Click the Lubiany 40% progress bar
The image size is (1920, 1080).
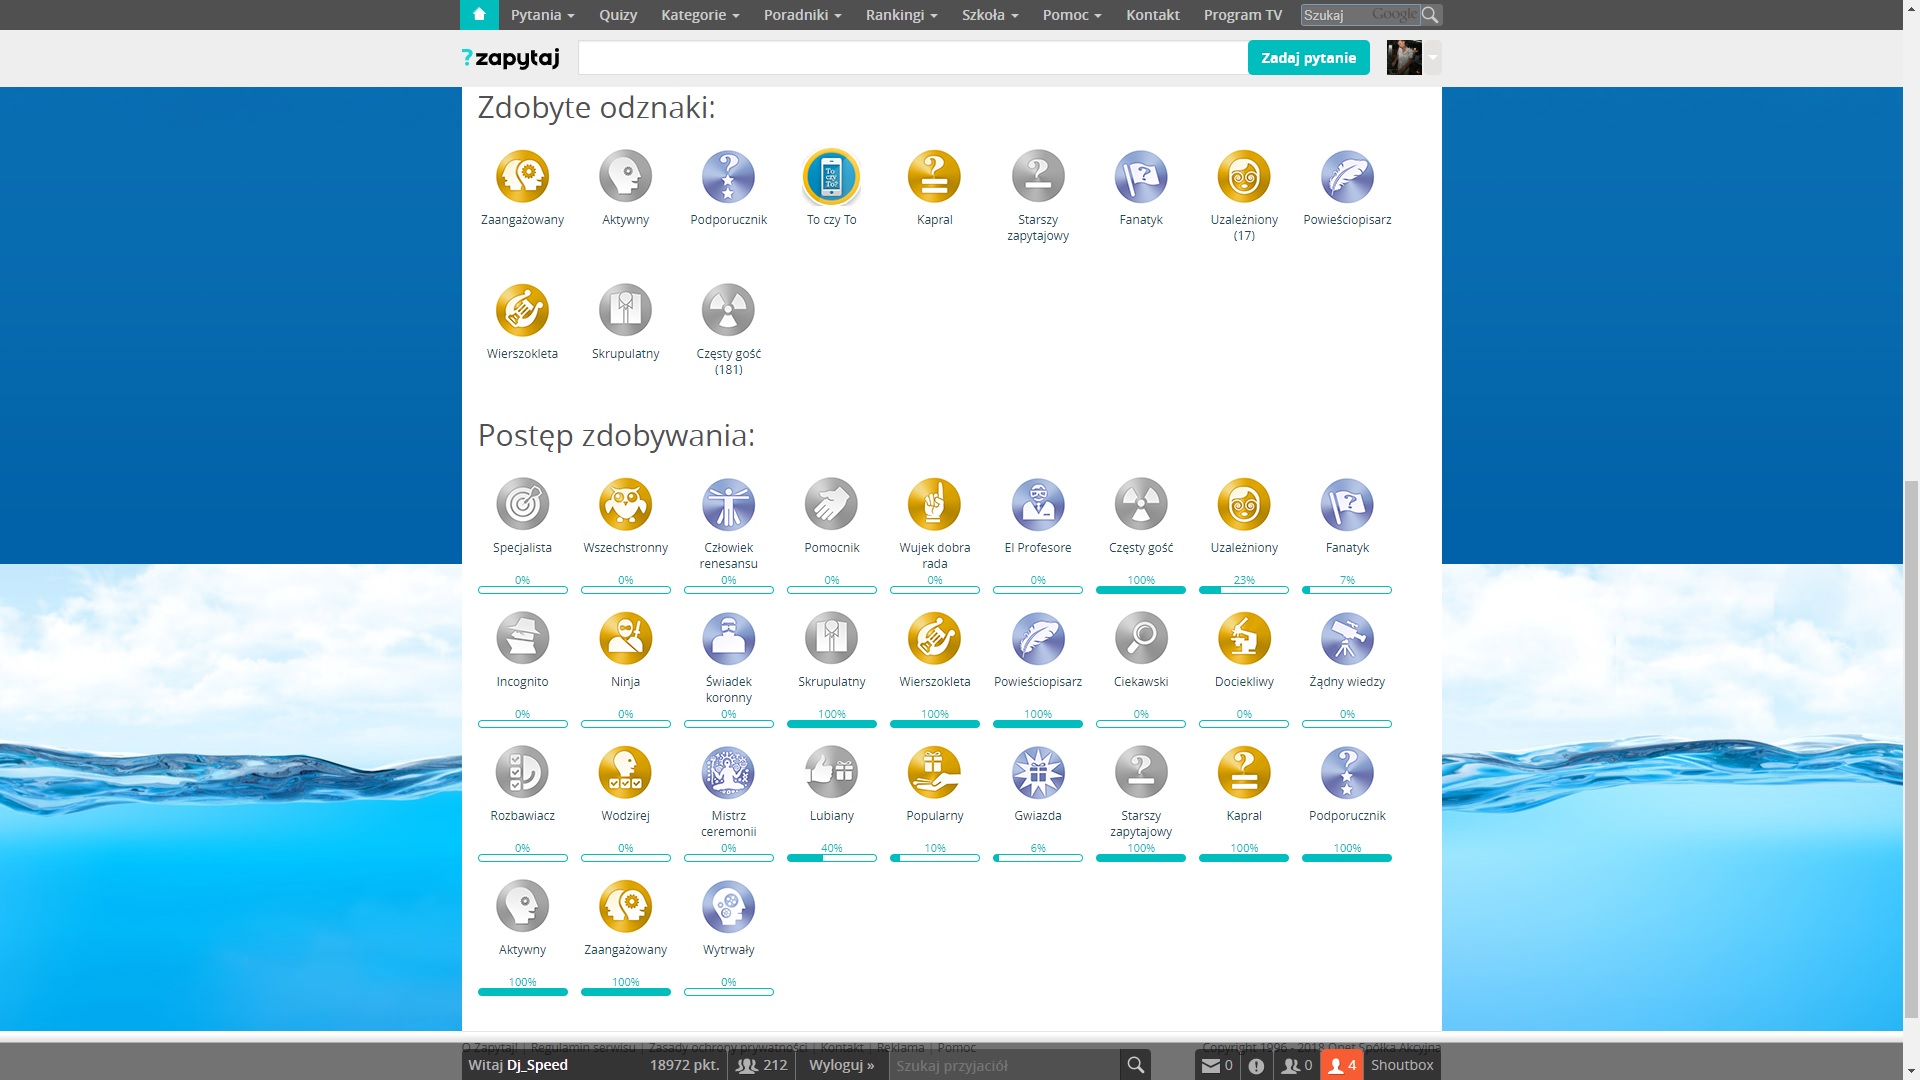831,858
